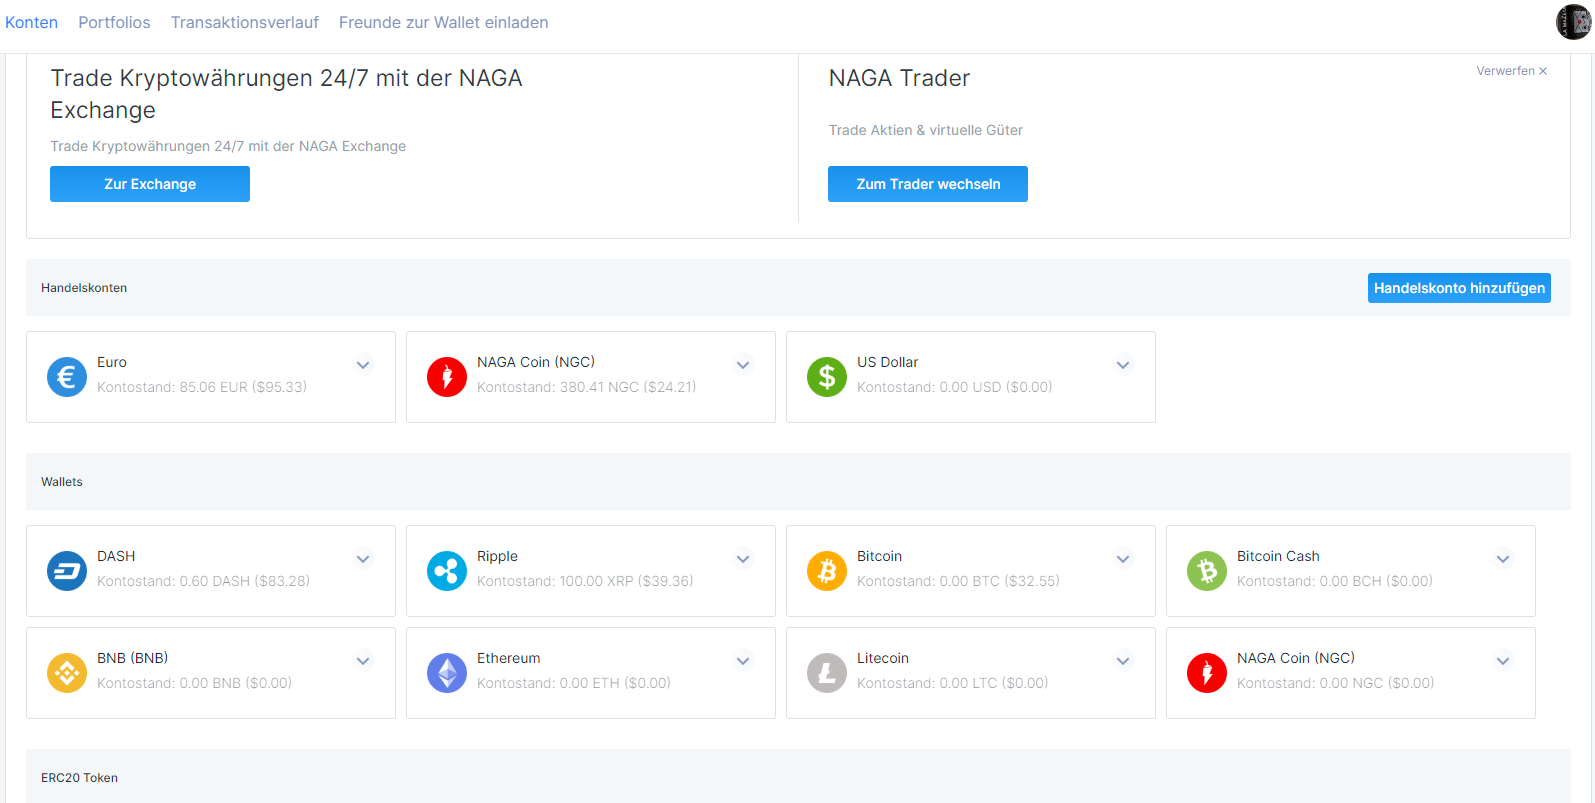Screen dimensions: 1595x803
Task: Expand the NAGA Coin trading account chevron
Action: 744,365
